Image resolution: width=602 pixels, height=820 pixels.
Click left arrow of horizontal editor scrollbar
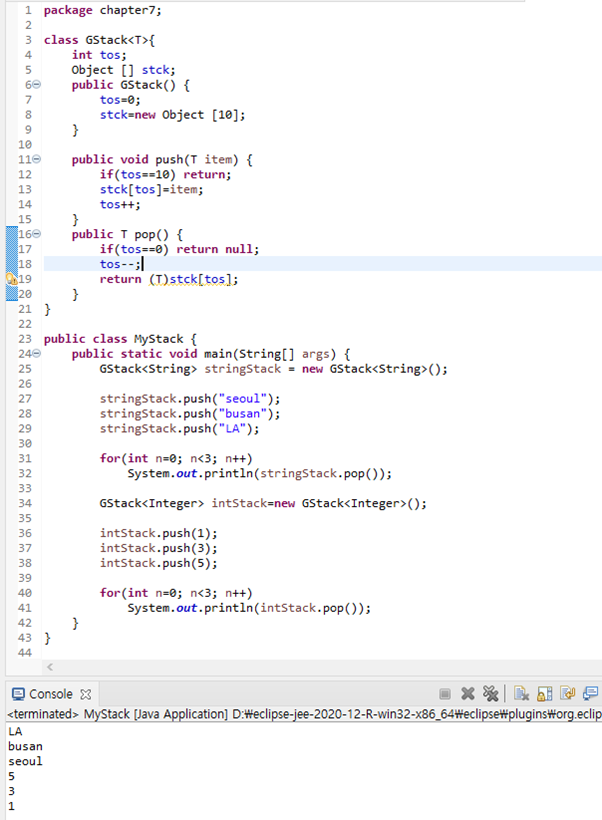[x=50, y=667]
